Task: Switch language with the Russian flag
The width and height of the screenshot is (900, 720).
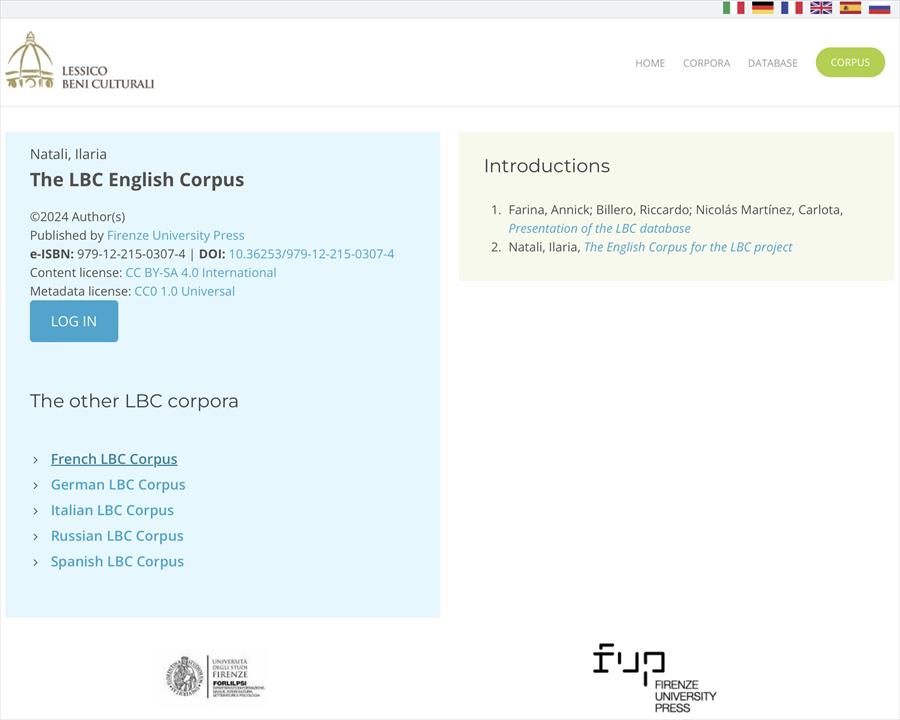Action: (879, 7)
